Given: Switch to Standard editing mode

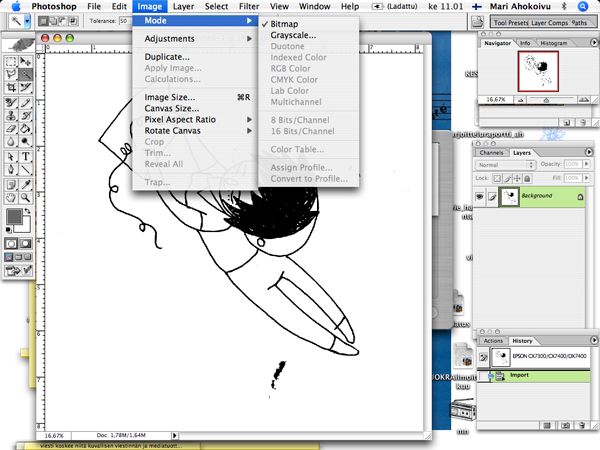Looking at the screenshot, I should click(11, 244).
